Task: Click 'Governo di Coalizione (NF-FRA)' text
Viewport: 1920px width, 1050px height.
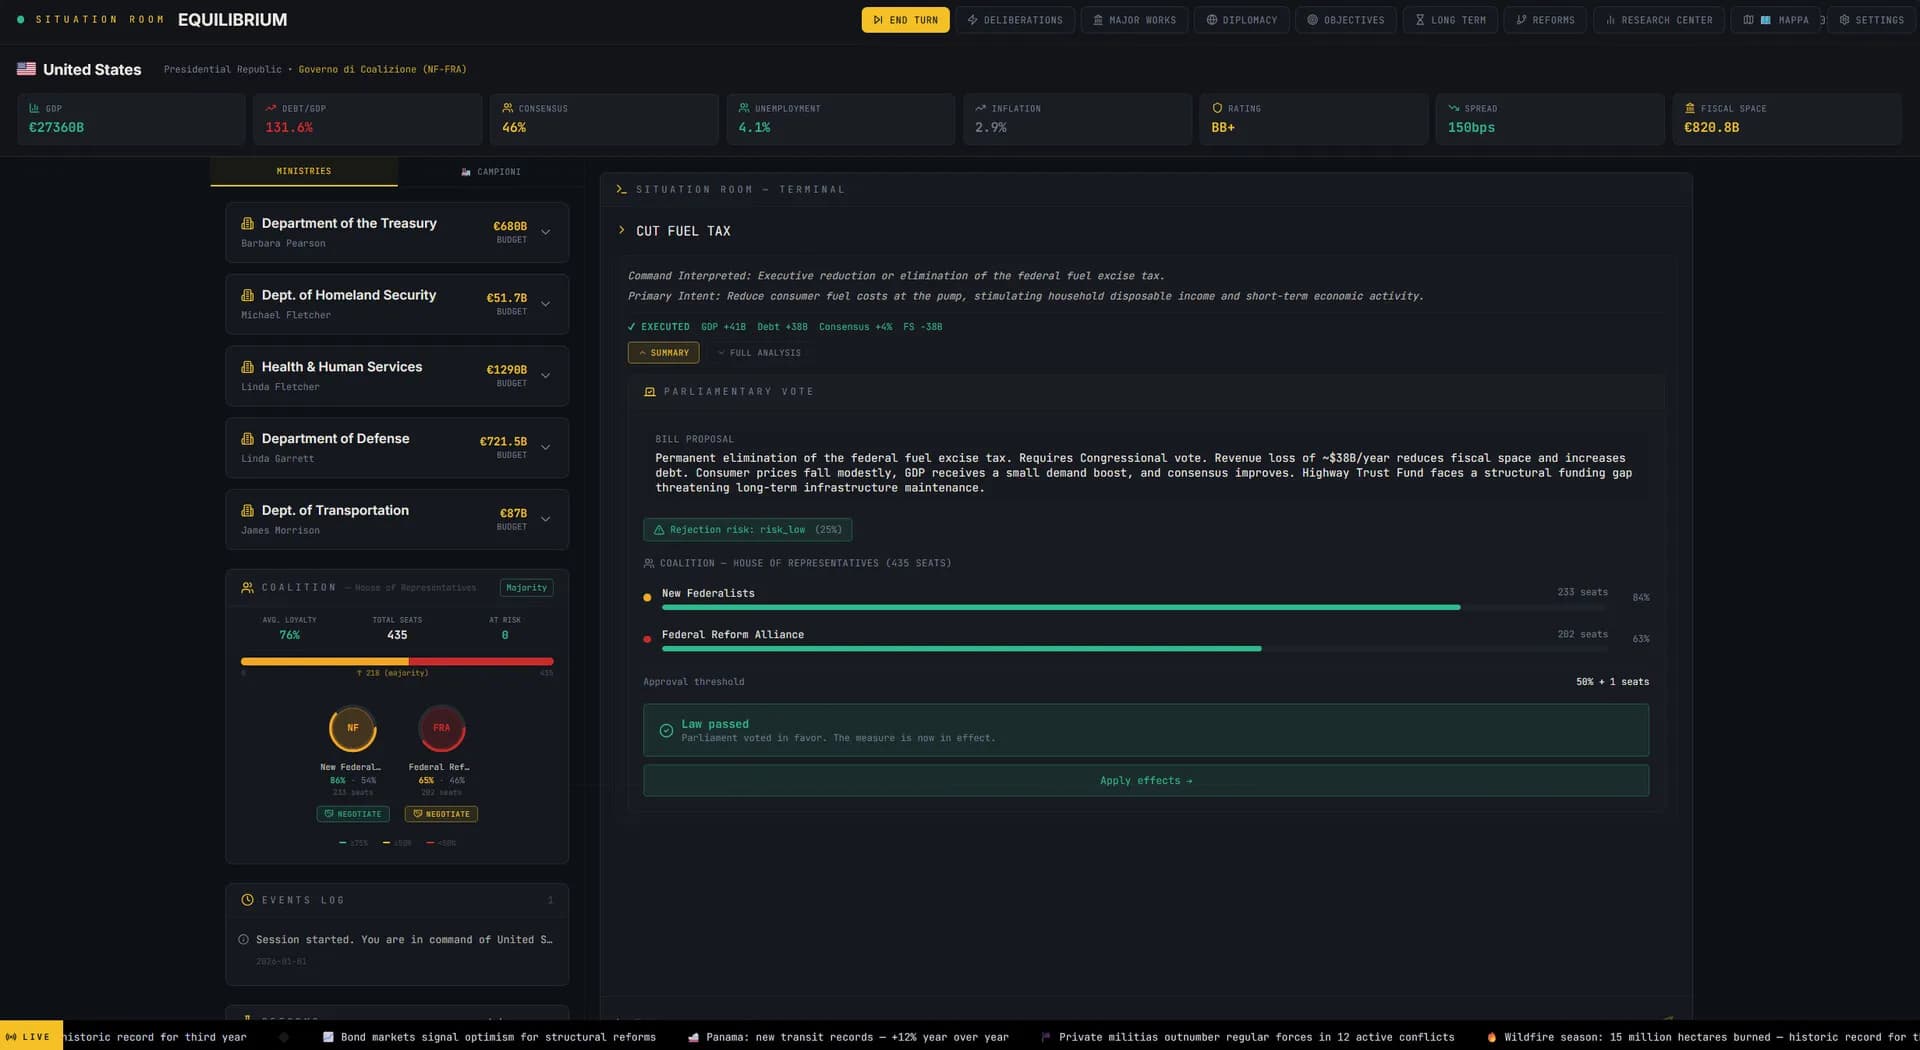Action: (382, 69)
